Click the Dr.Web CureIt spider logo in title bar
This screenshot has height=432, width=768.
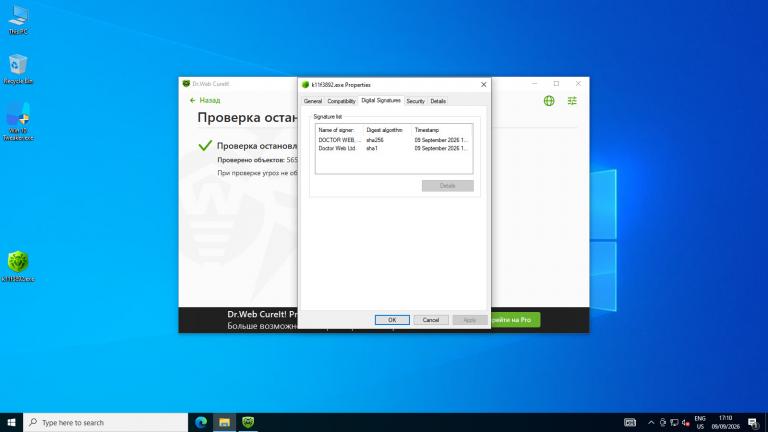coord(186,84)
